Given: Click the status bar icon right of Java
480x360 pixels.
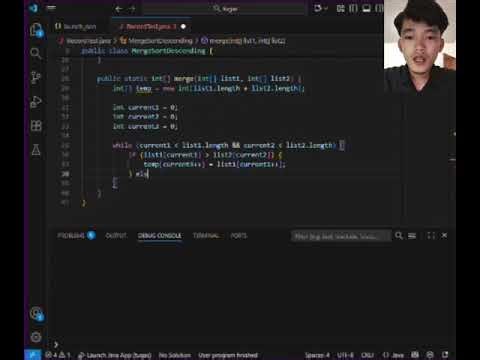Looking at the screenshot, I should [415, 355].
